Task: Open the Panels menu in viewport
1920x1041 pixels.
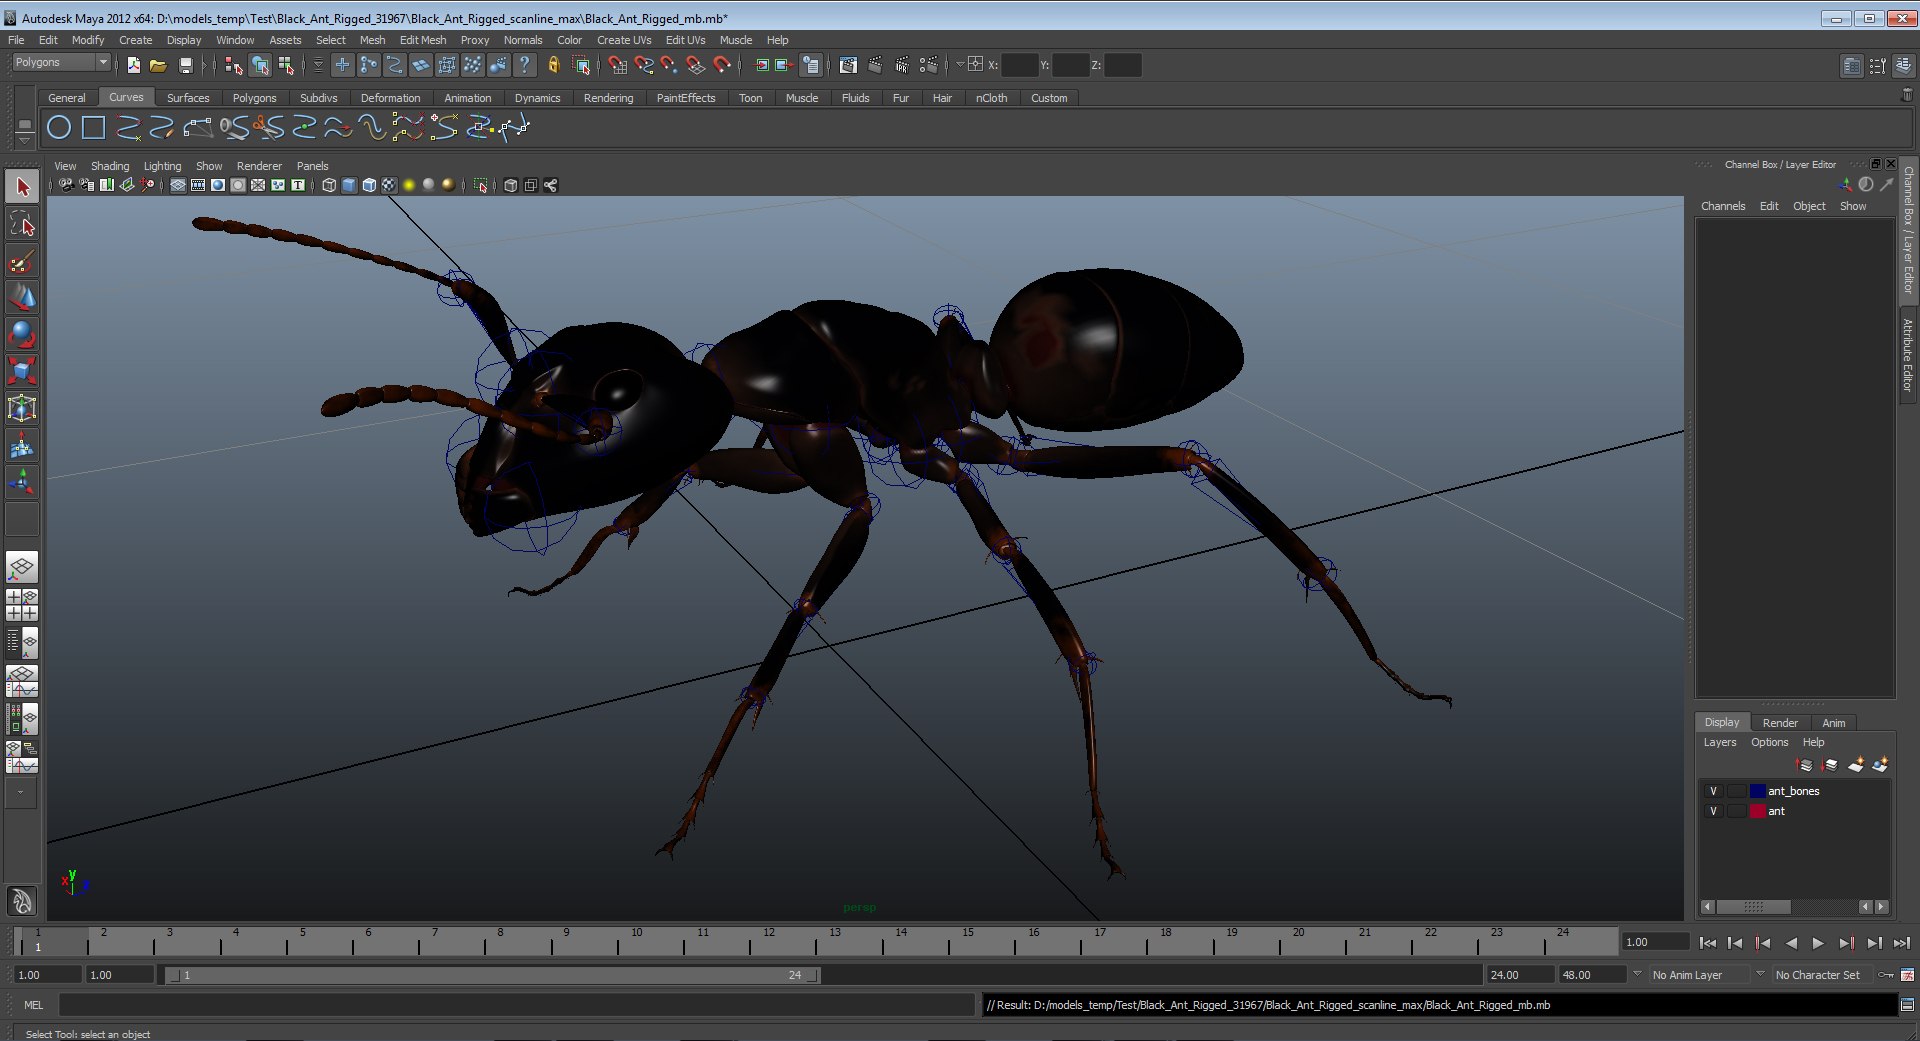Action: coord(312,166)
